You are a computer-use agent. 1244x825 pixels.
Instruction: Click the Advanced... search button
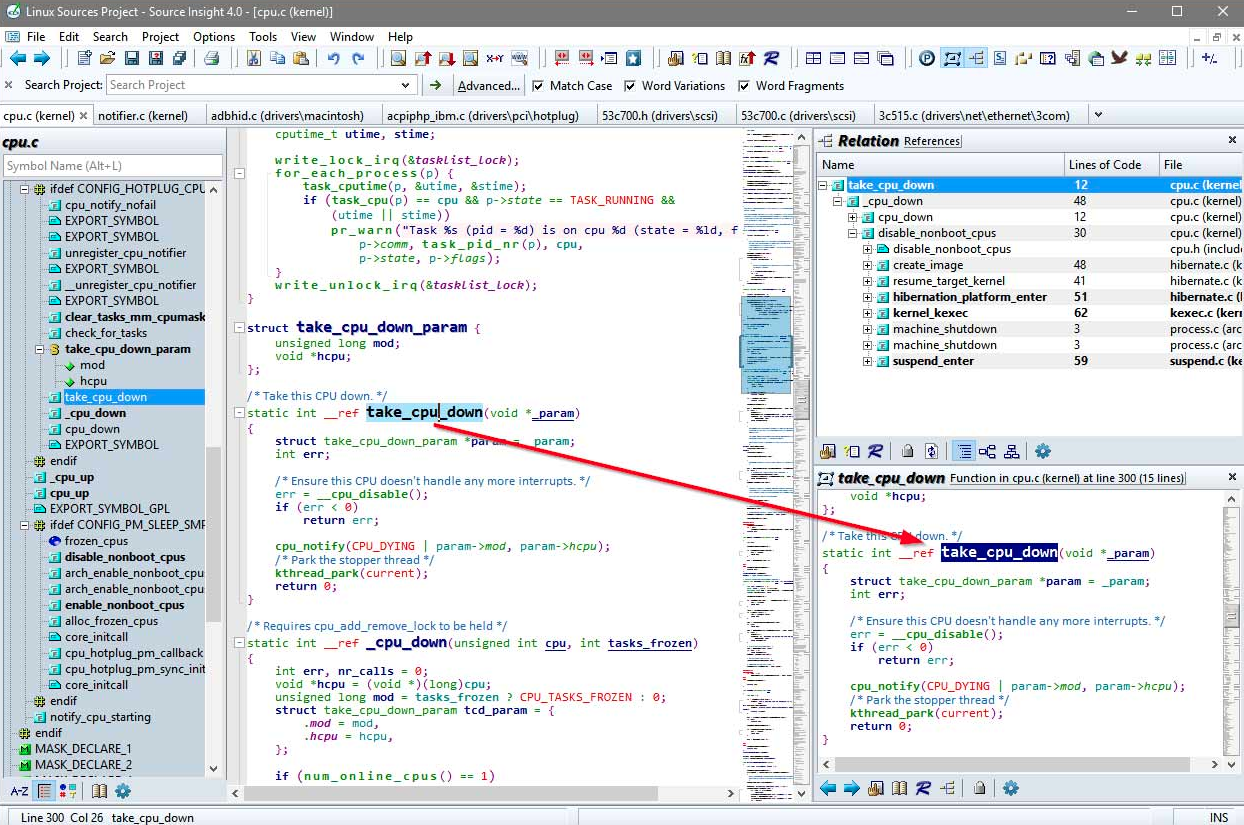[488, 86]
